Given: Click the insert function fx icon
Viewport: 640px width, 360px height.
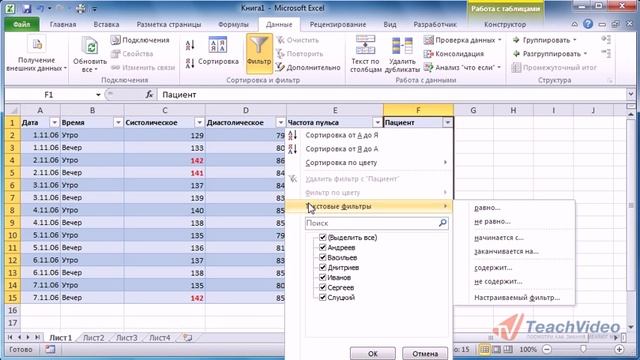Looking at the screenshot, I should pyautogui.click(x=149, y=95).
